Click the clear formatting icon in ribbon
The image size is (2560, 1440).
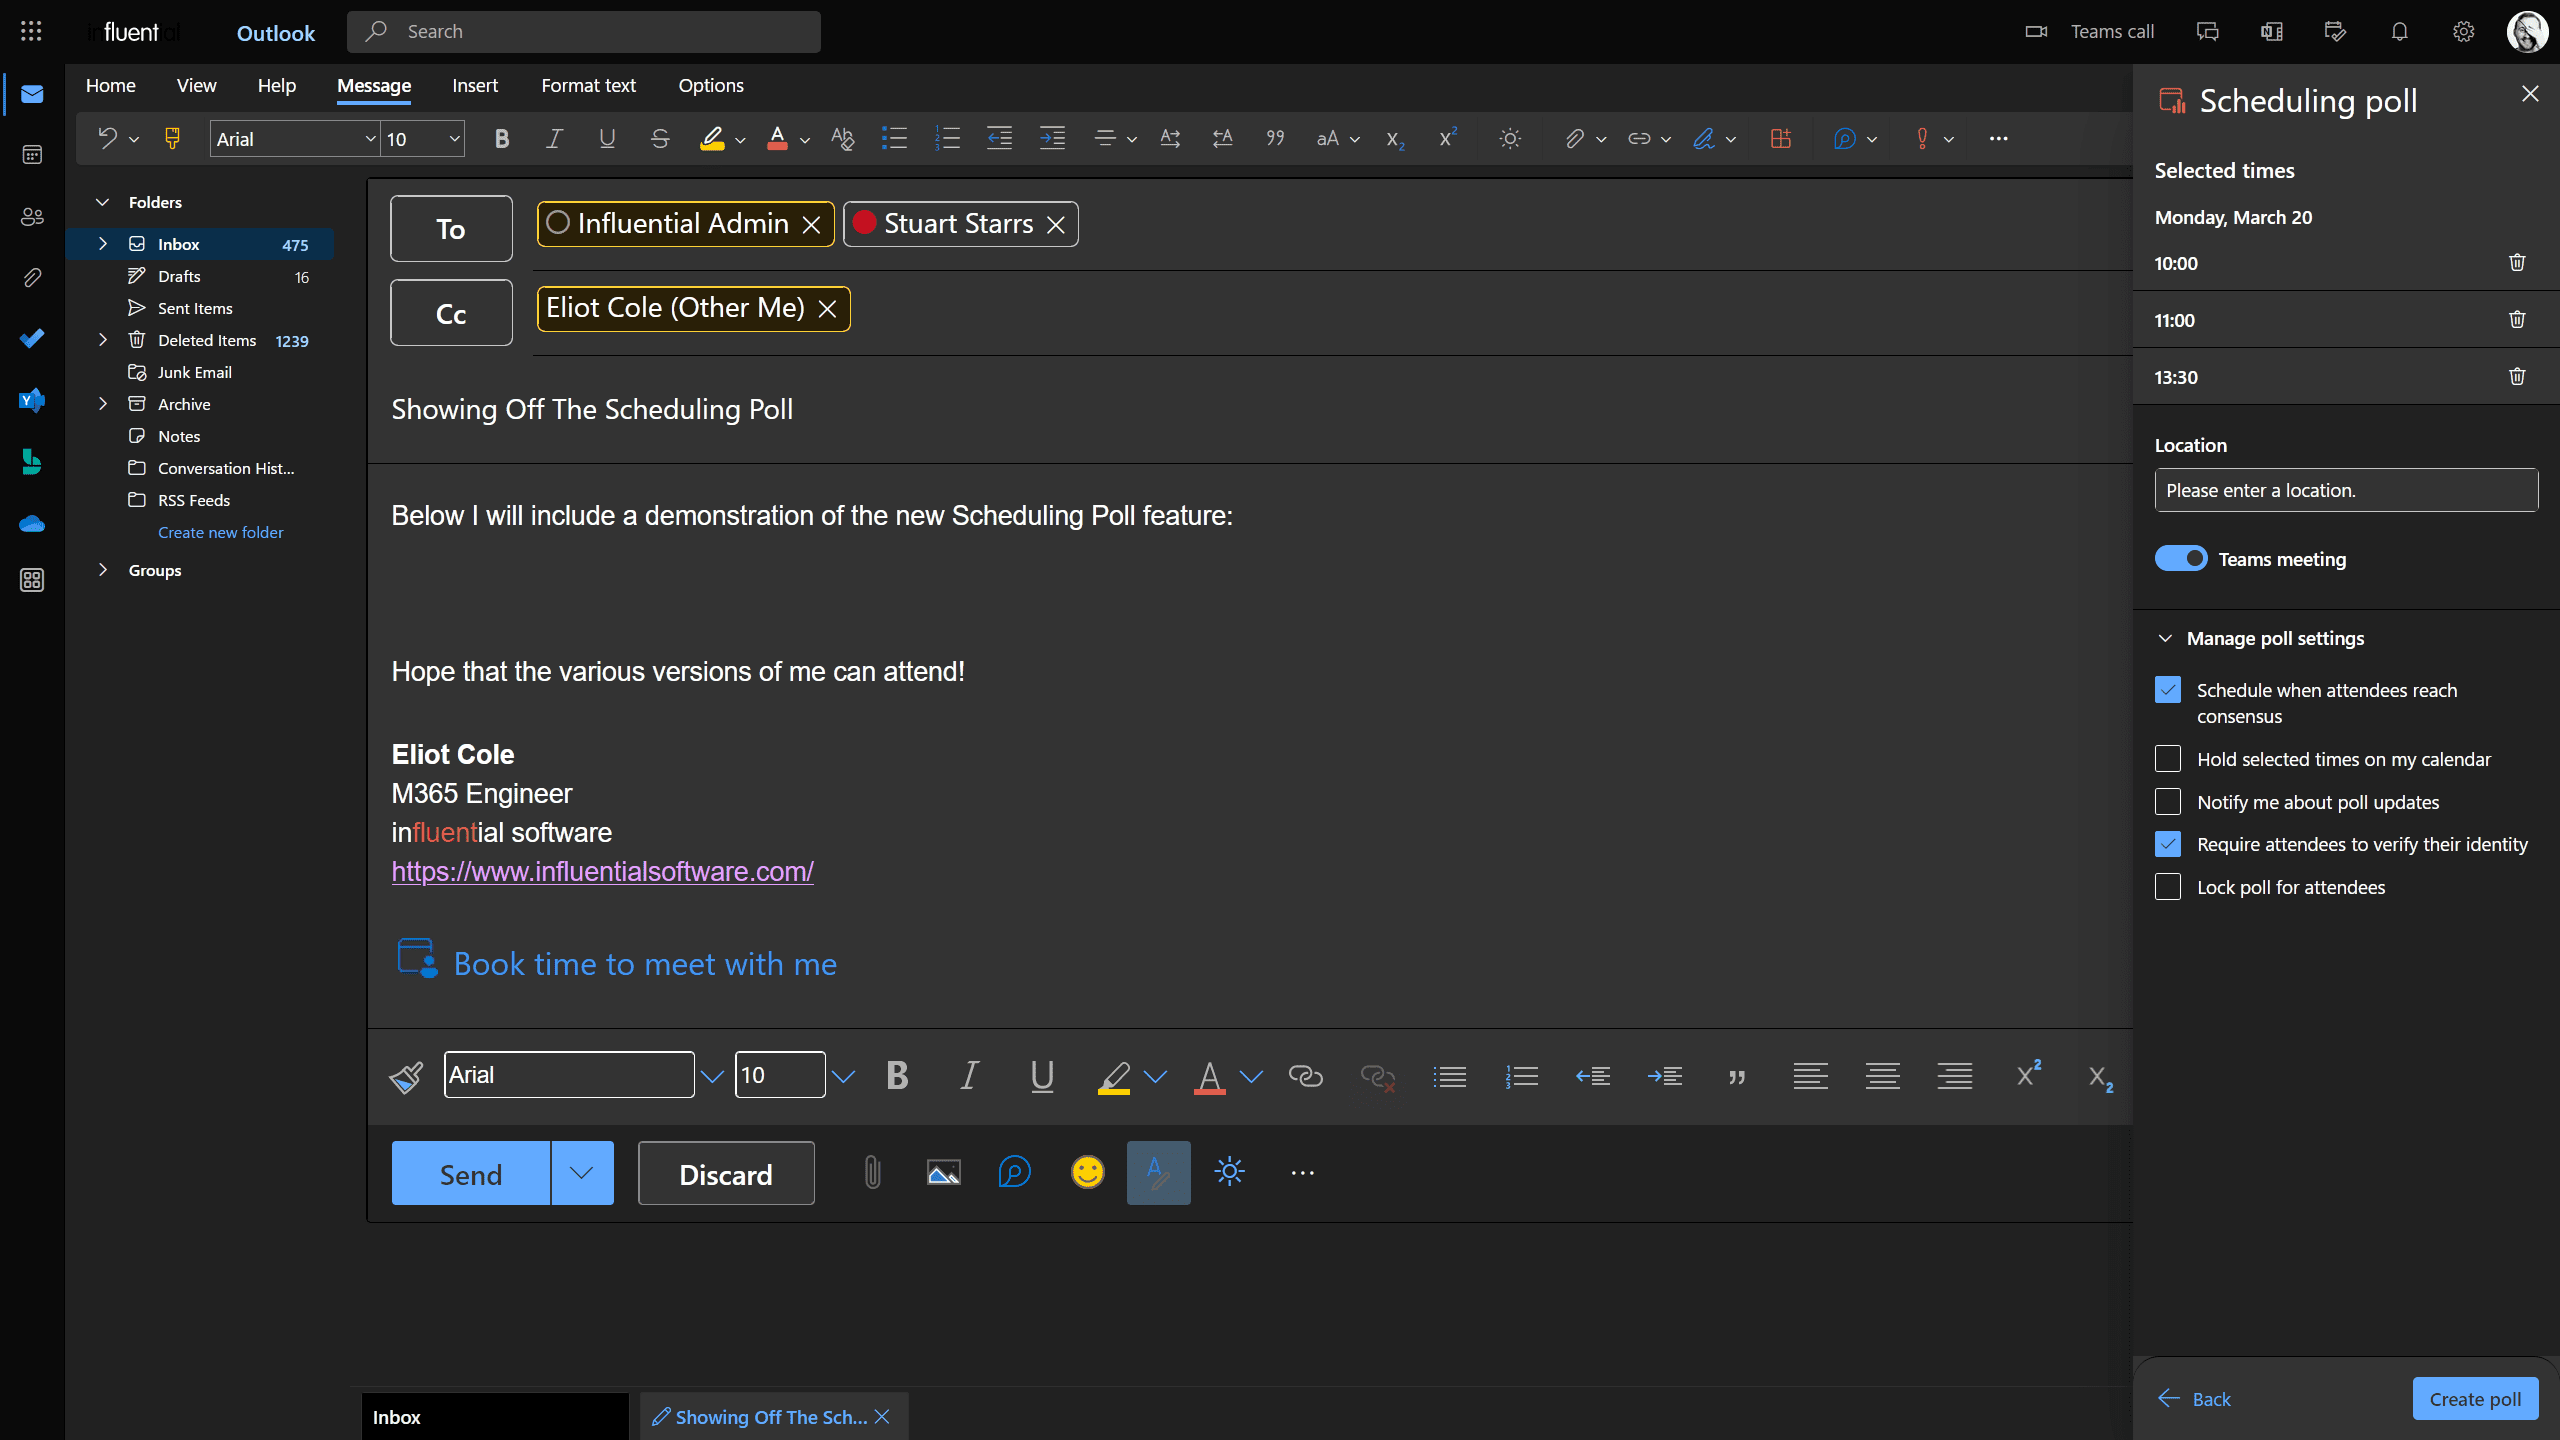click(x=842, y=138)
